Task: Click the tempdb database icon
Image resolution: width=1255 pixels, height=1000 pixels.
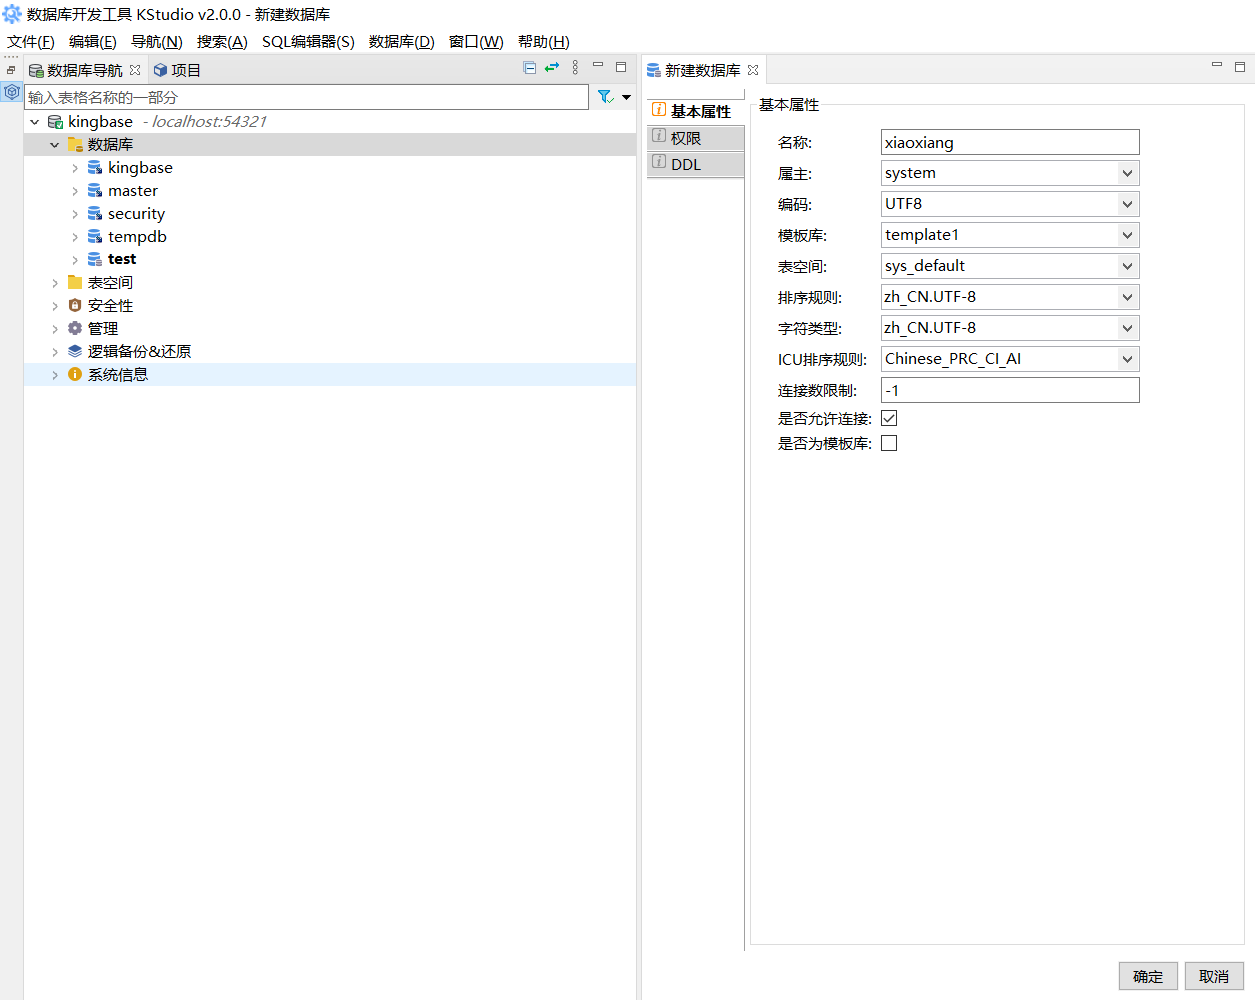Action: coord(95,237)
